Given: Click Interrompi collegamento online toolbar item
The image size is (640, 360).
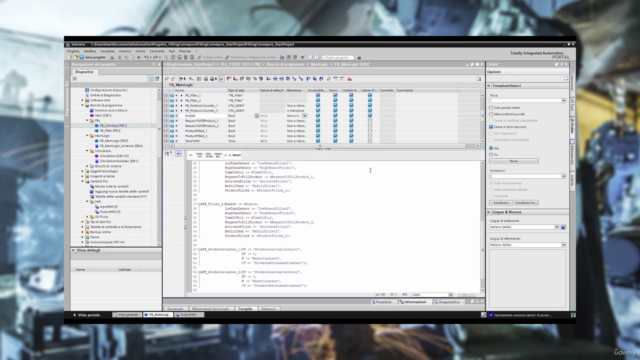Looking at the screenshot, I should (x=251, y=58).
